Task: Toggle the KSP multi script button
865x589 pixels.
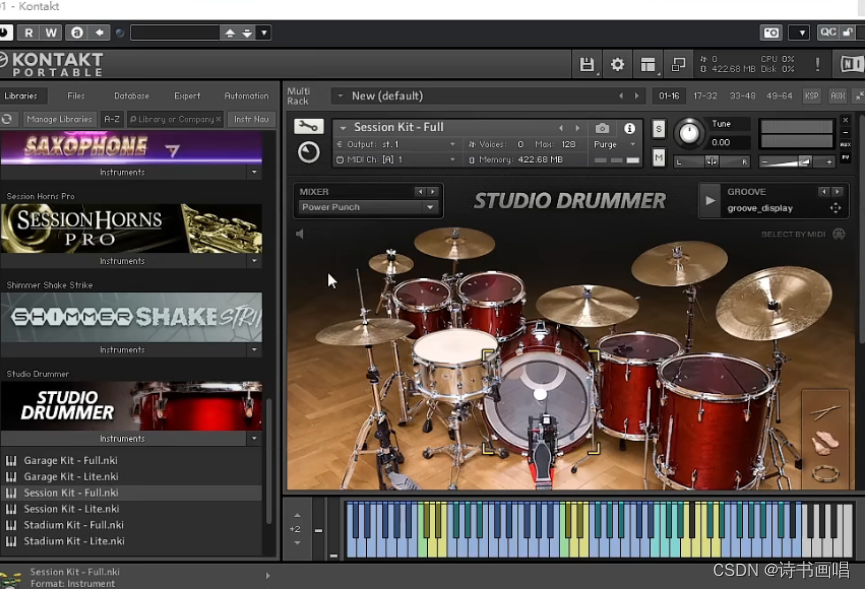Action: click(811, 96)
